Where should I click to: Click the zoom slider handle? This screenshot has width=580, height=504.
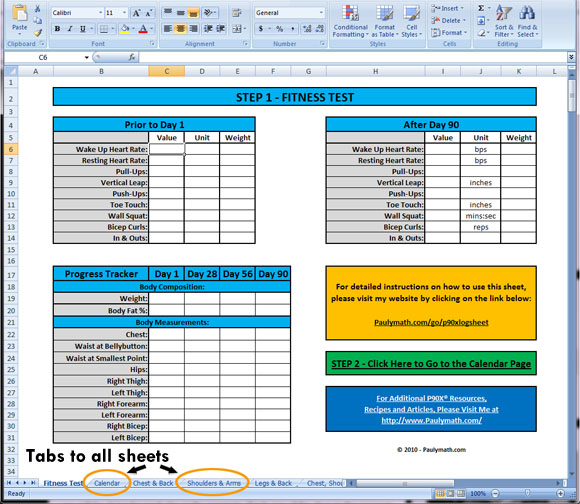pyautogui.click(x=527, y=493)
